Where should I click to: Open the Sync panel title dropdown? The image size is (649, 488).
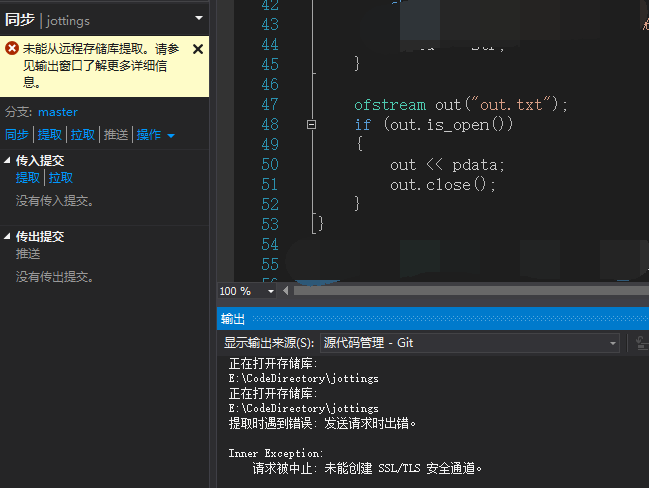(199, 18)
